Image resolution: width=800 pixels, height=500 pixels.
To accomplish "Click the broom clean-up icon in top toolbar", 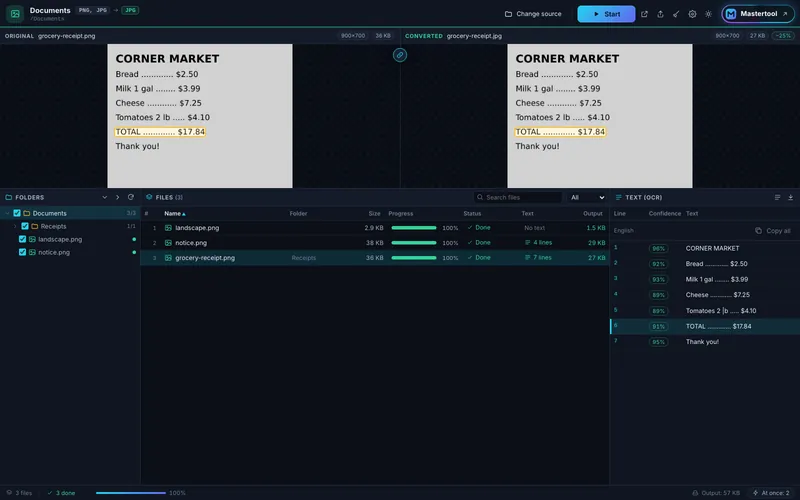I will (676, 14).
